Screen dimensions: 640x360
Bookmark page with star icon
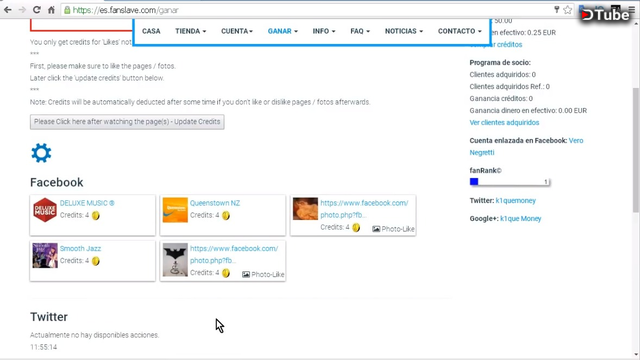coord(567,10)
